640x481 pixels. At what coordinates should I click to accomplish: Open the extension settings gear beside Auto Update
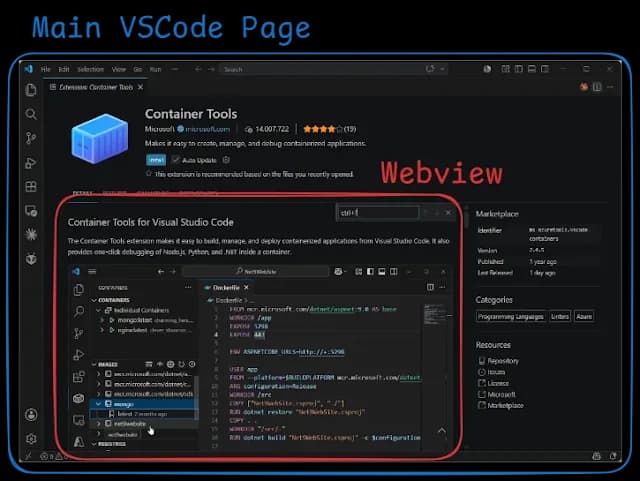[x=226, y=160]
